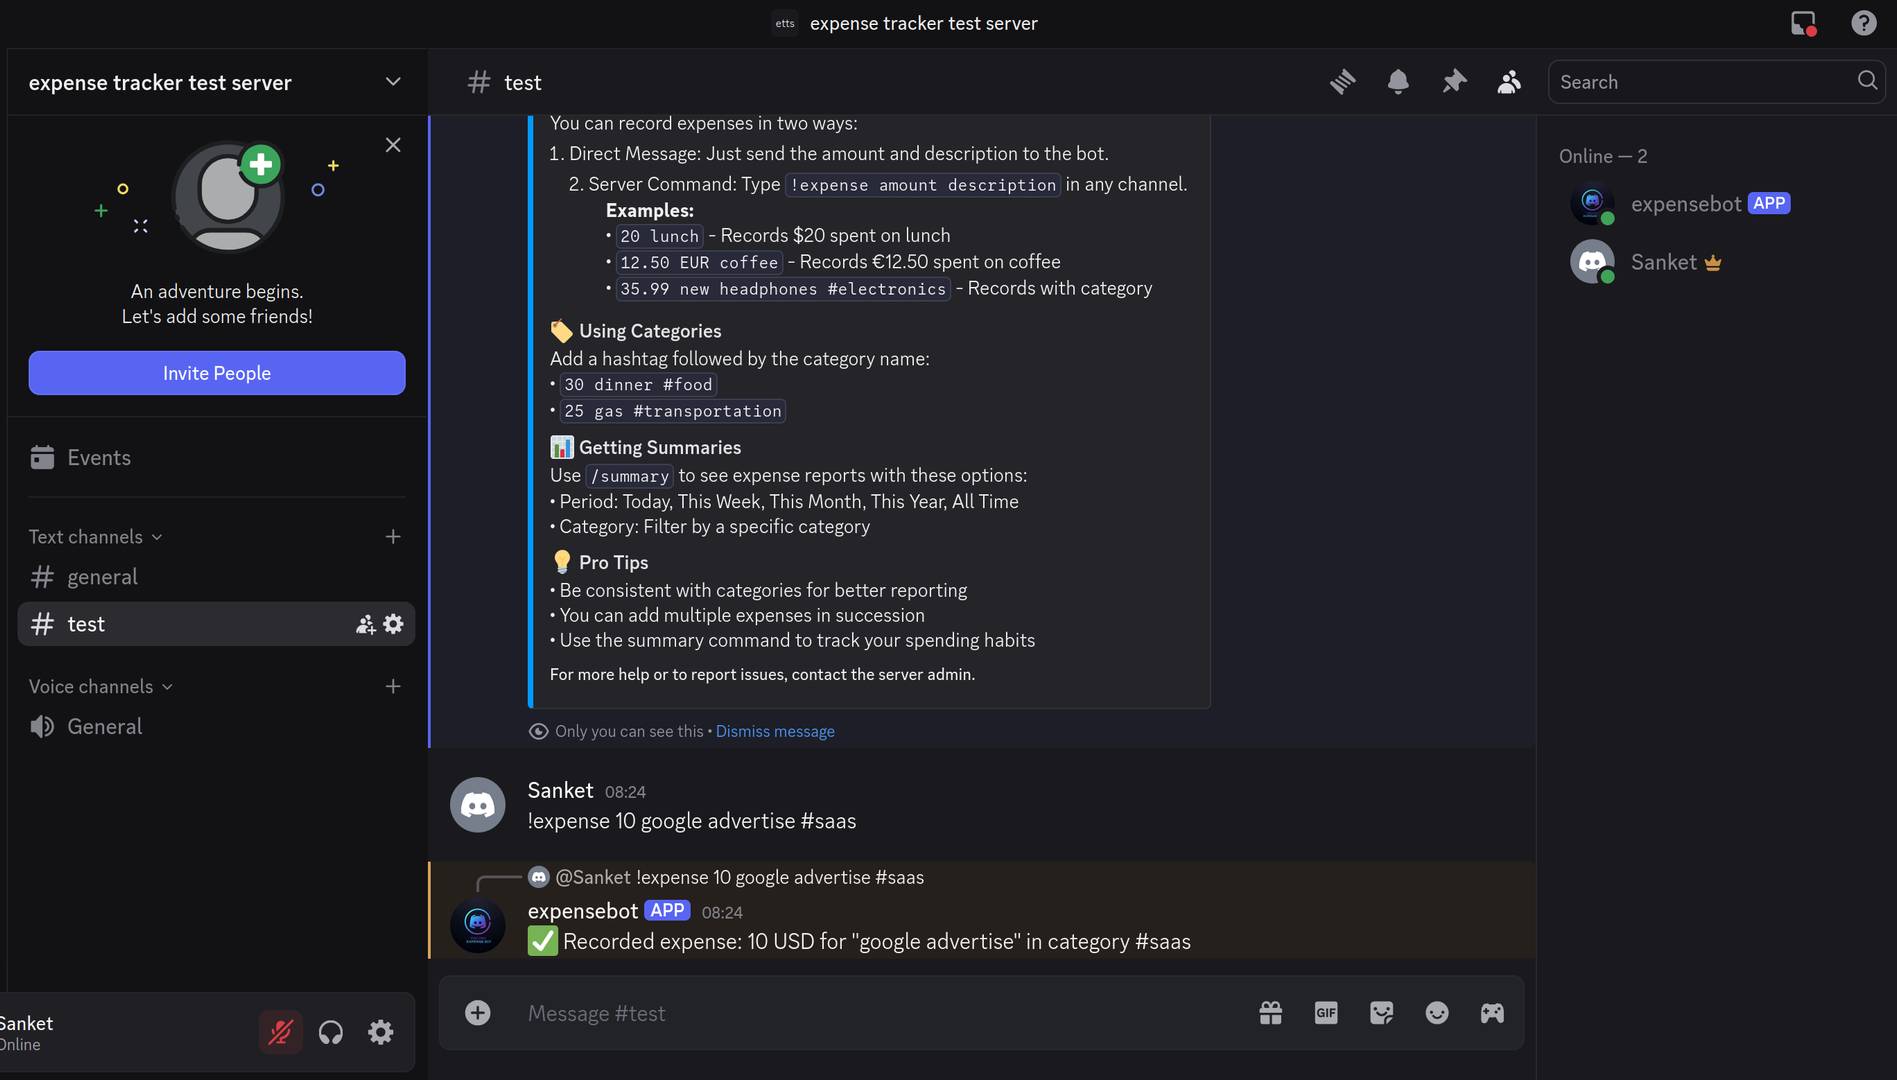
Task: Click the '20 lunch' example code
Action: [659, 236]
